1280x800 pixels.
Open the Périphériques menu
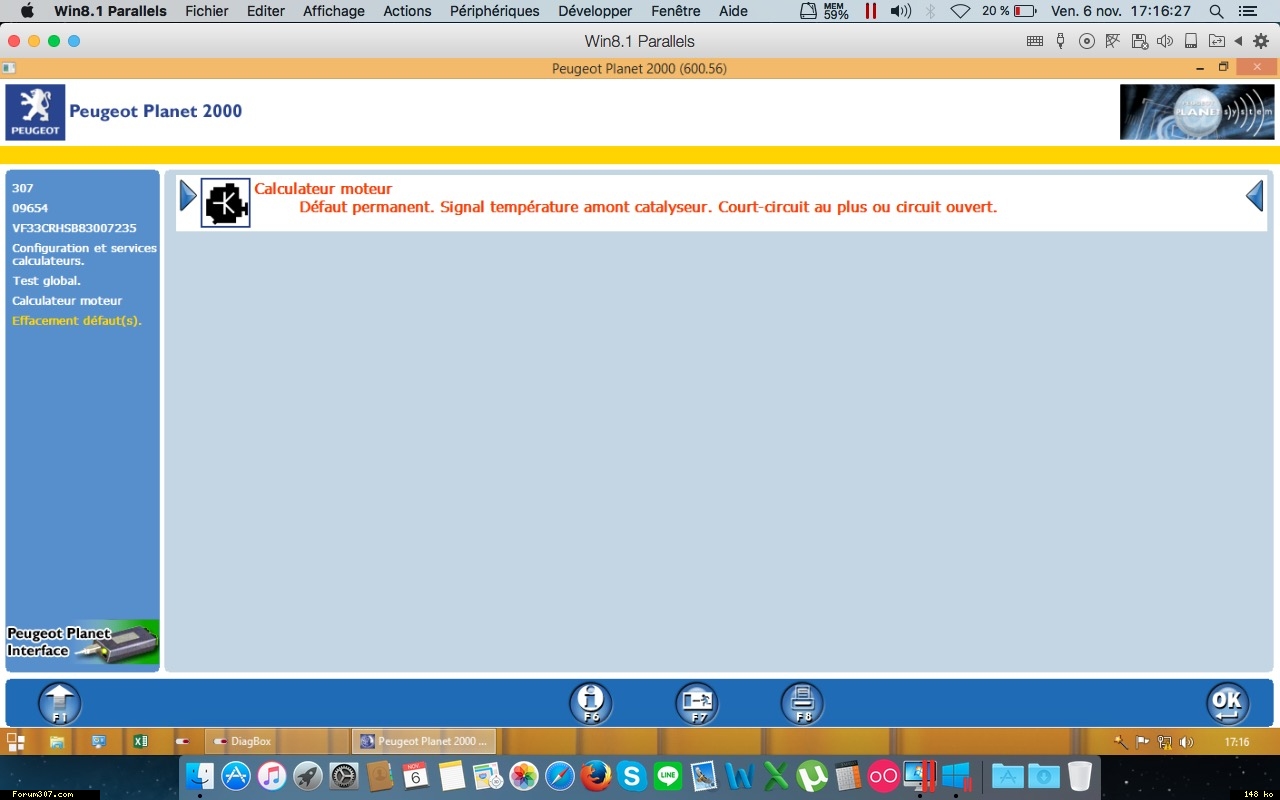coord(495,11)
